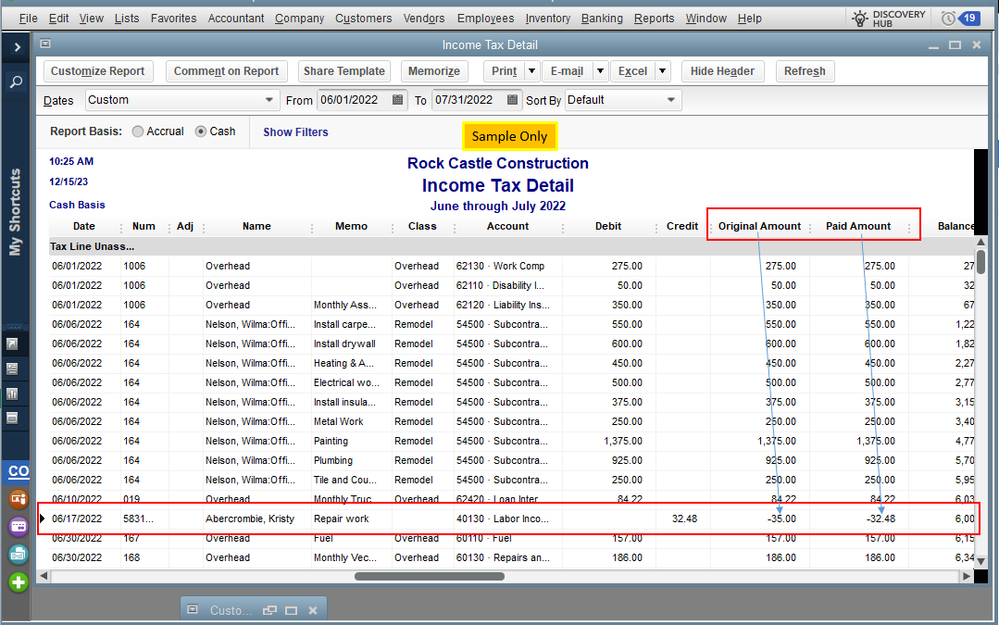Expand the My Shortcuts sidebar arrow
Image resolution: width=999 pixels, height=625 pixels.
click(16, 47)
